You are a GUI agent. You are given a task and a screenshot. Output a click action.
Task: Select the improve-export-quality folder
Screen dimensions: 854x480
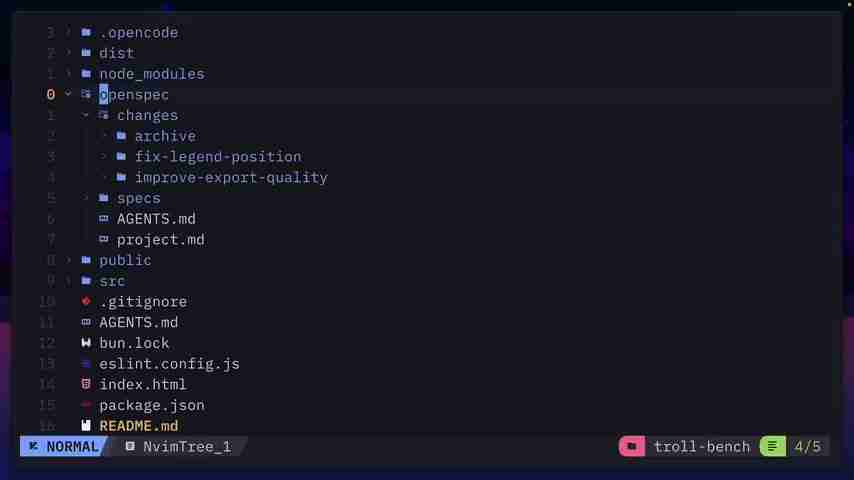[231, 177]
